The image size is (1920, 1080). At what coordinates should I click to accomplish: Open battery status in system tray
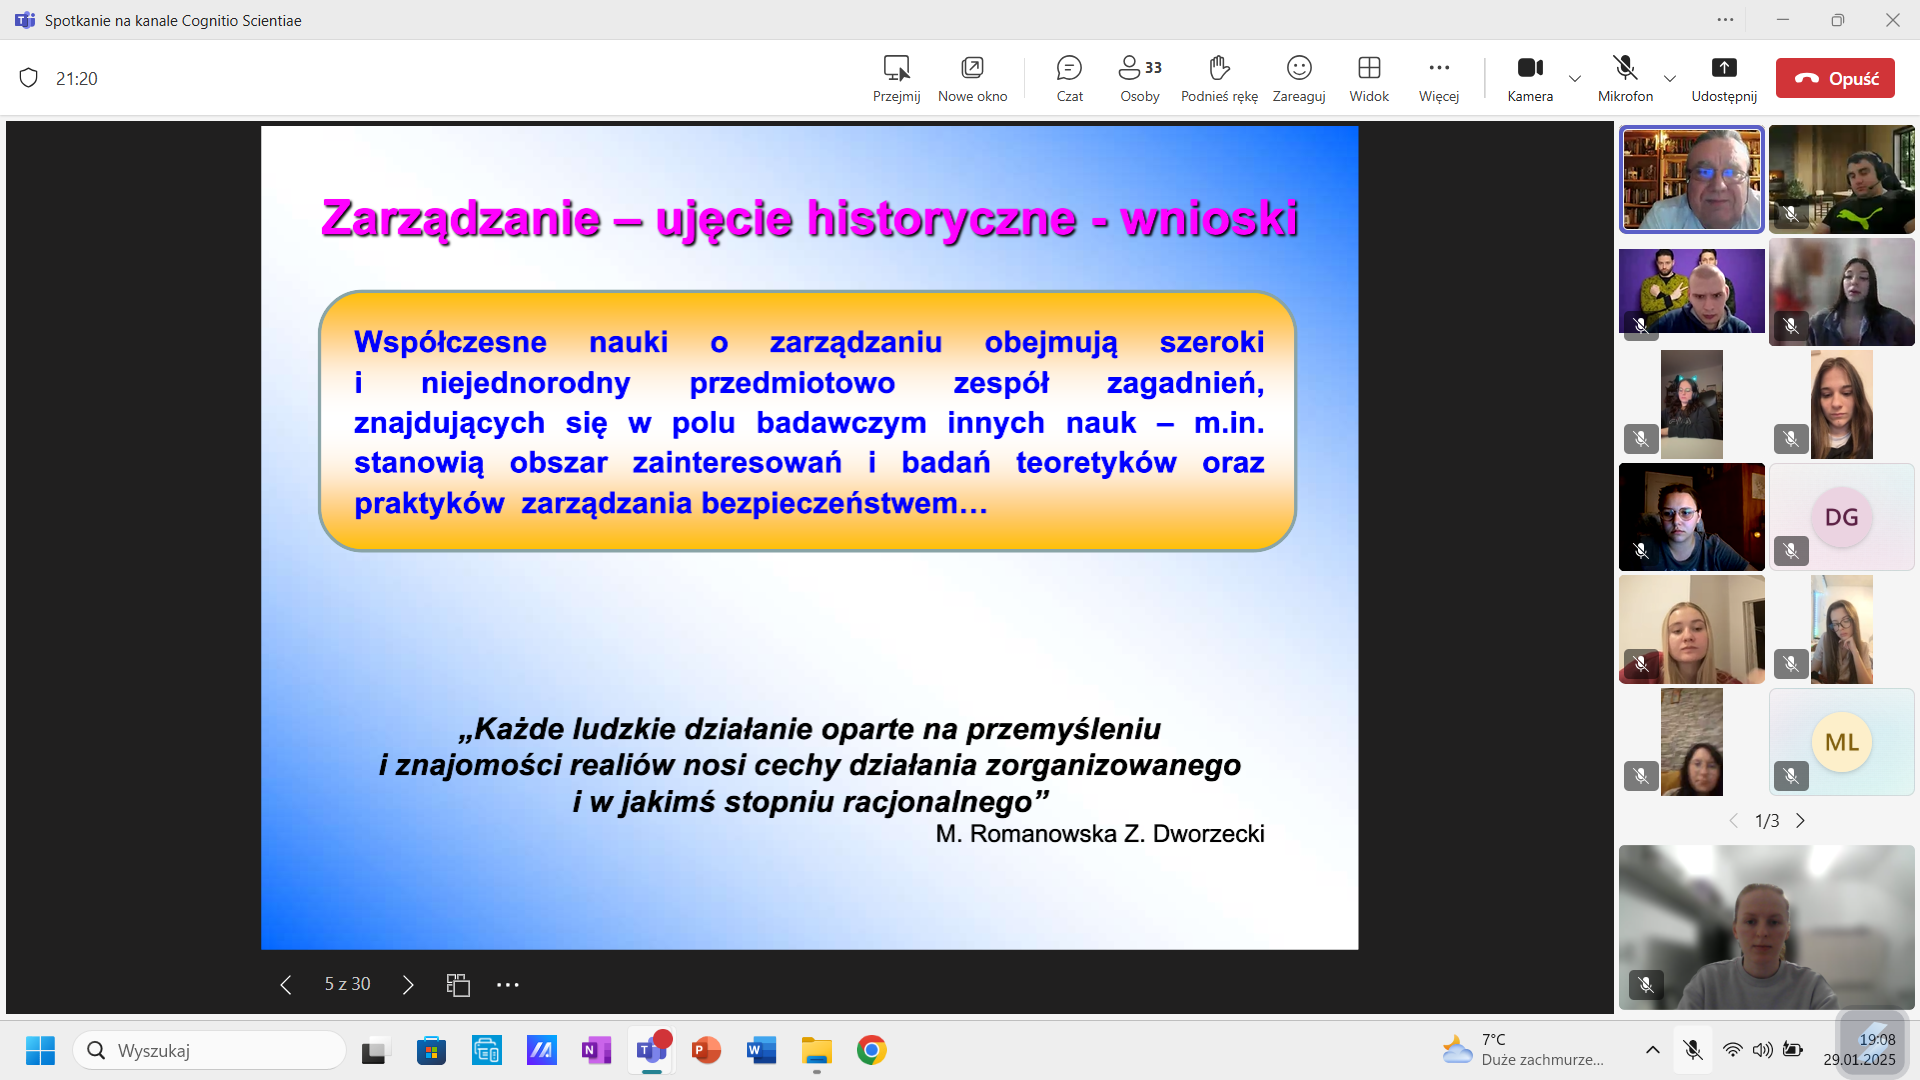(x=1794, y=1050)
